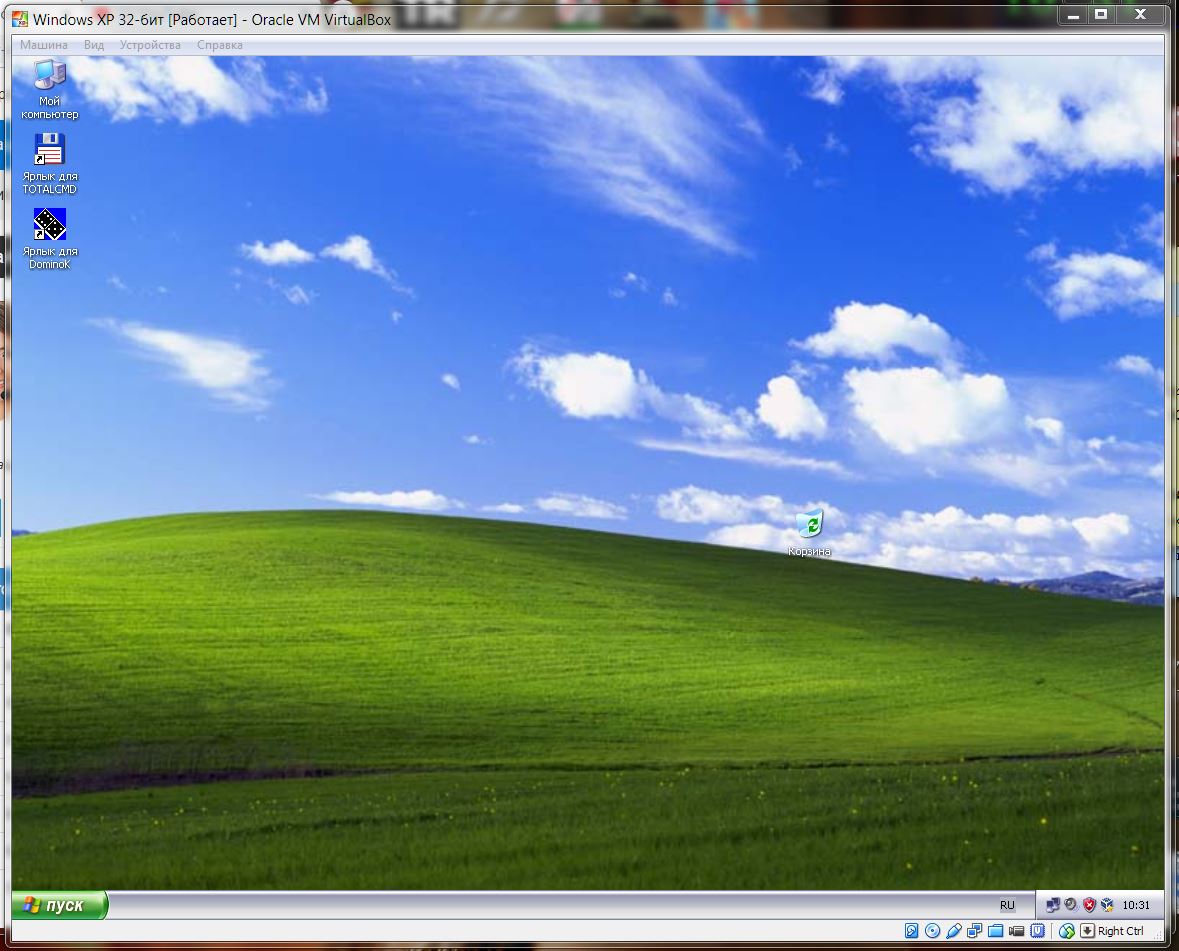Select the TOTALCMD shortcut icon
Viewport: 1179px width, 951px height.
50,164
